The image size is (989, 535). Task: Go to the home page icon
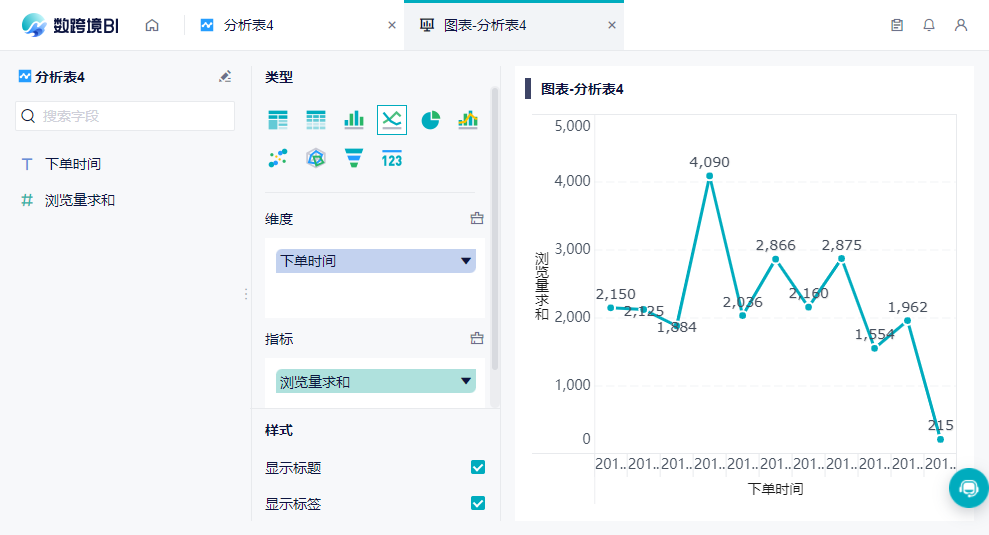(152, 25)
